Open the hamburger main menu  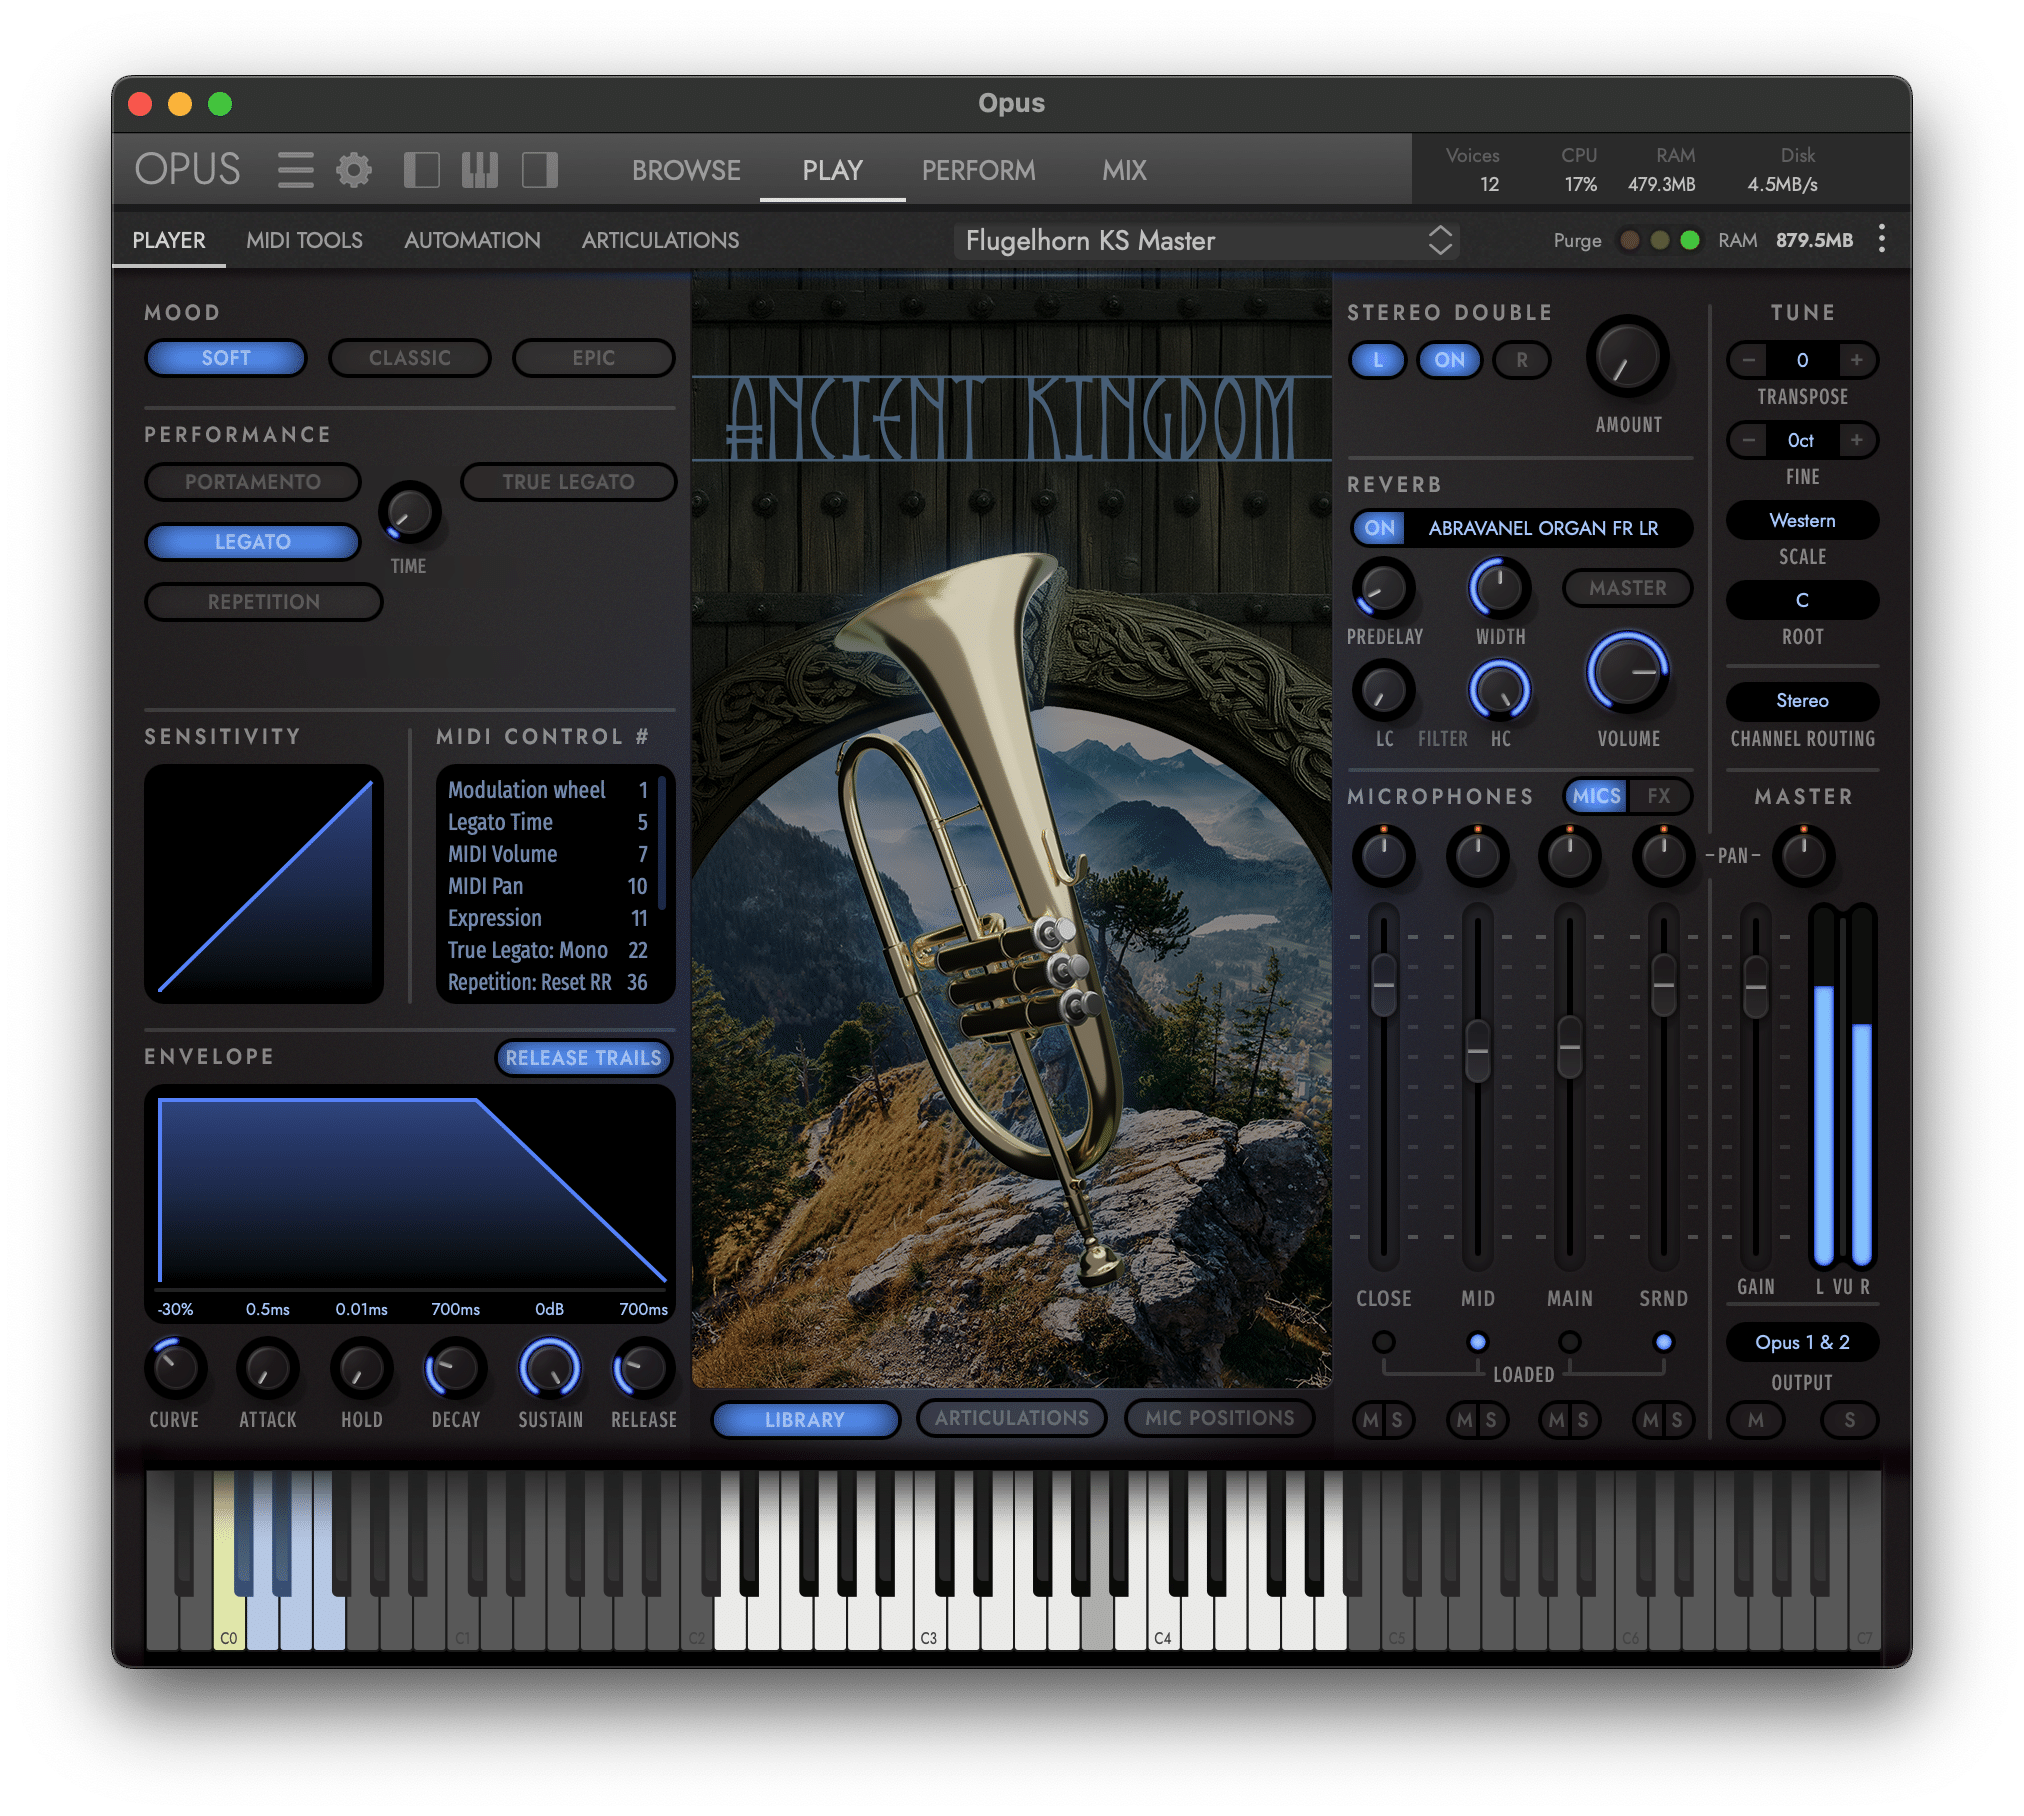[296, 170]
